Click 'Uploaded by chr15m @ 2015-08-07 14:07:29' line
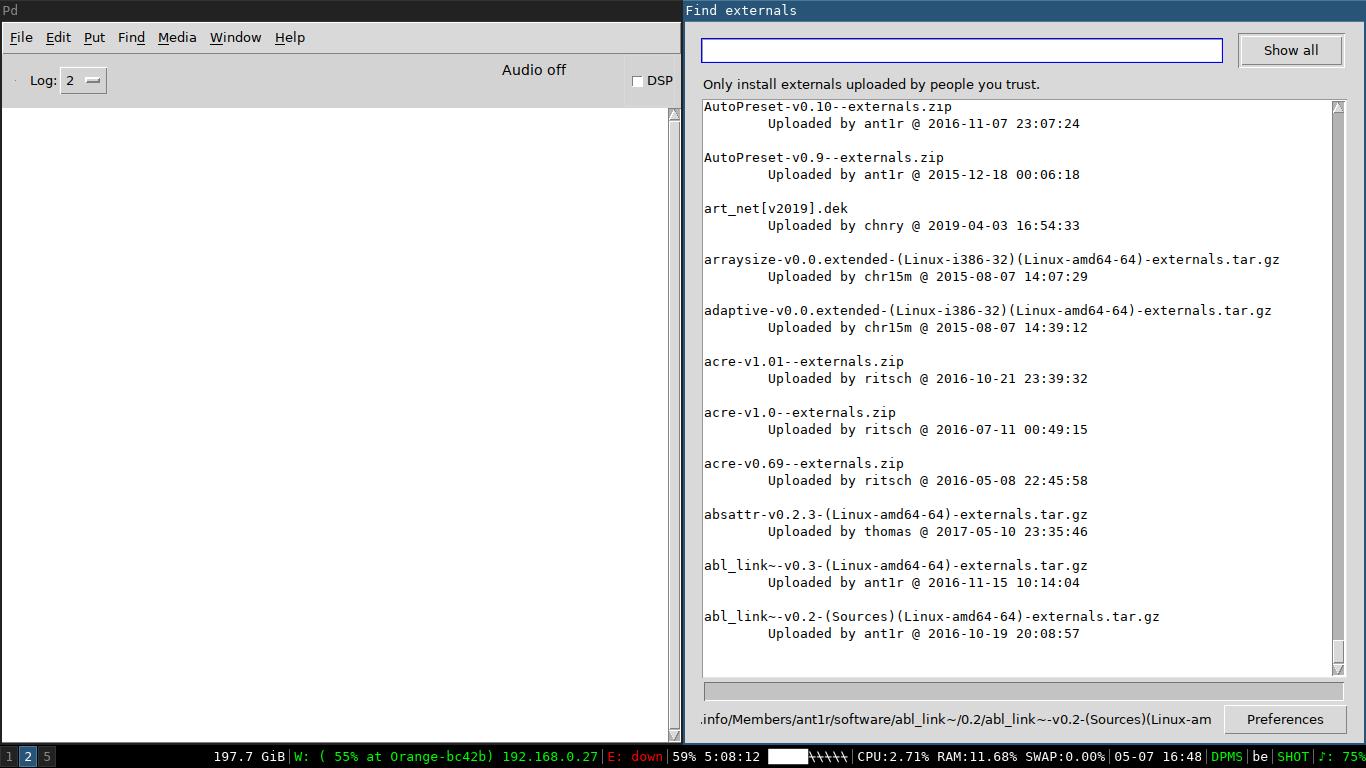1366x768 pixels. (928, 277)
